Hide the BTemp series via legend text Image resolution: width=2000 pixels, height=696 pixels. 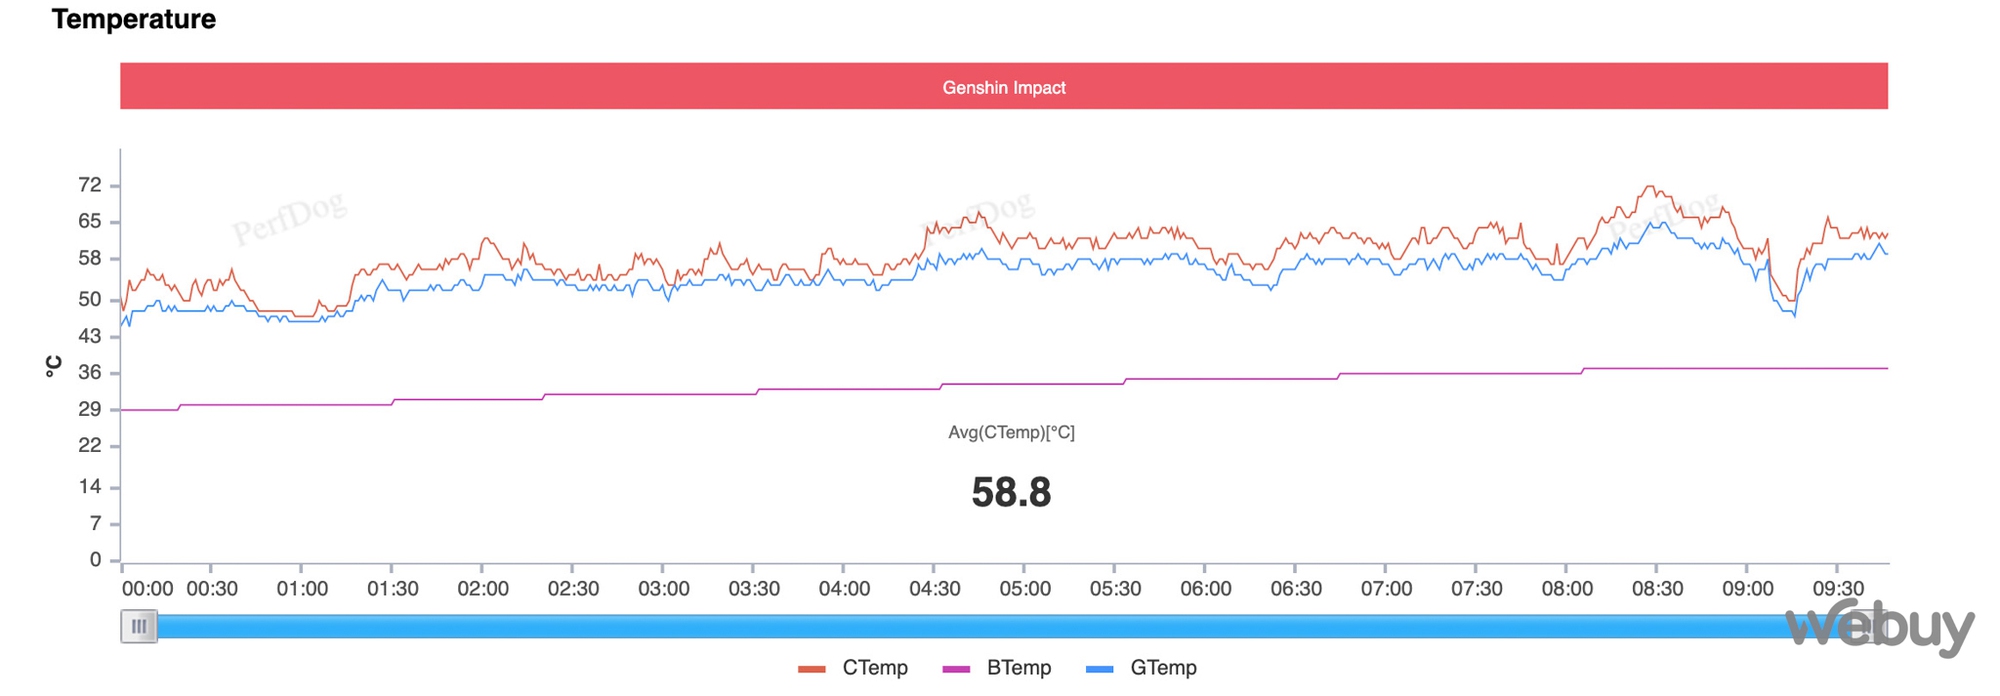tap(1019, 668)
